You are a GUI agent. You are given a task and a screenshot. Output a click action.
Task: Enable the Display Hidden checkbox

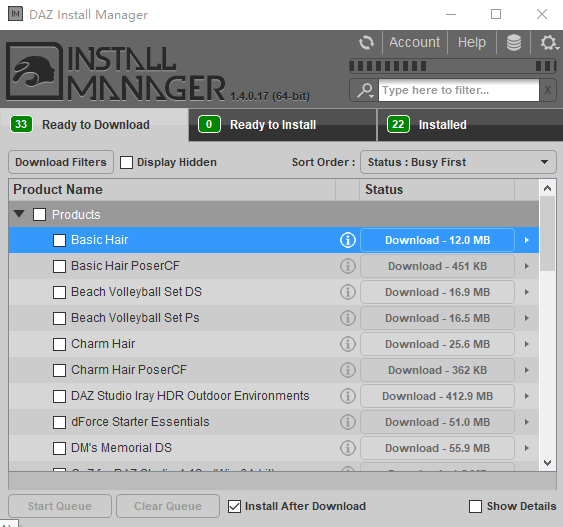[126, 162]
